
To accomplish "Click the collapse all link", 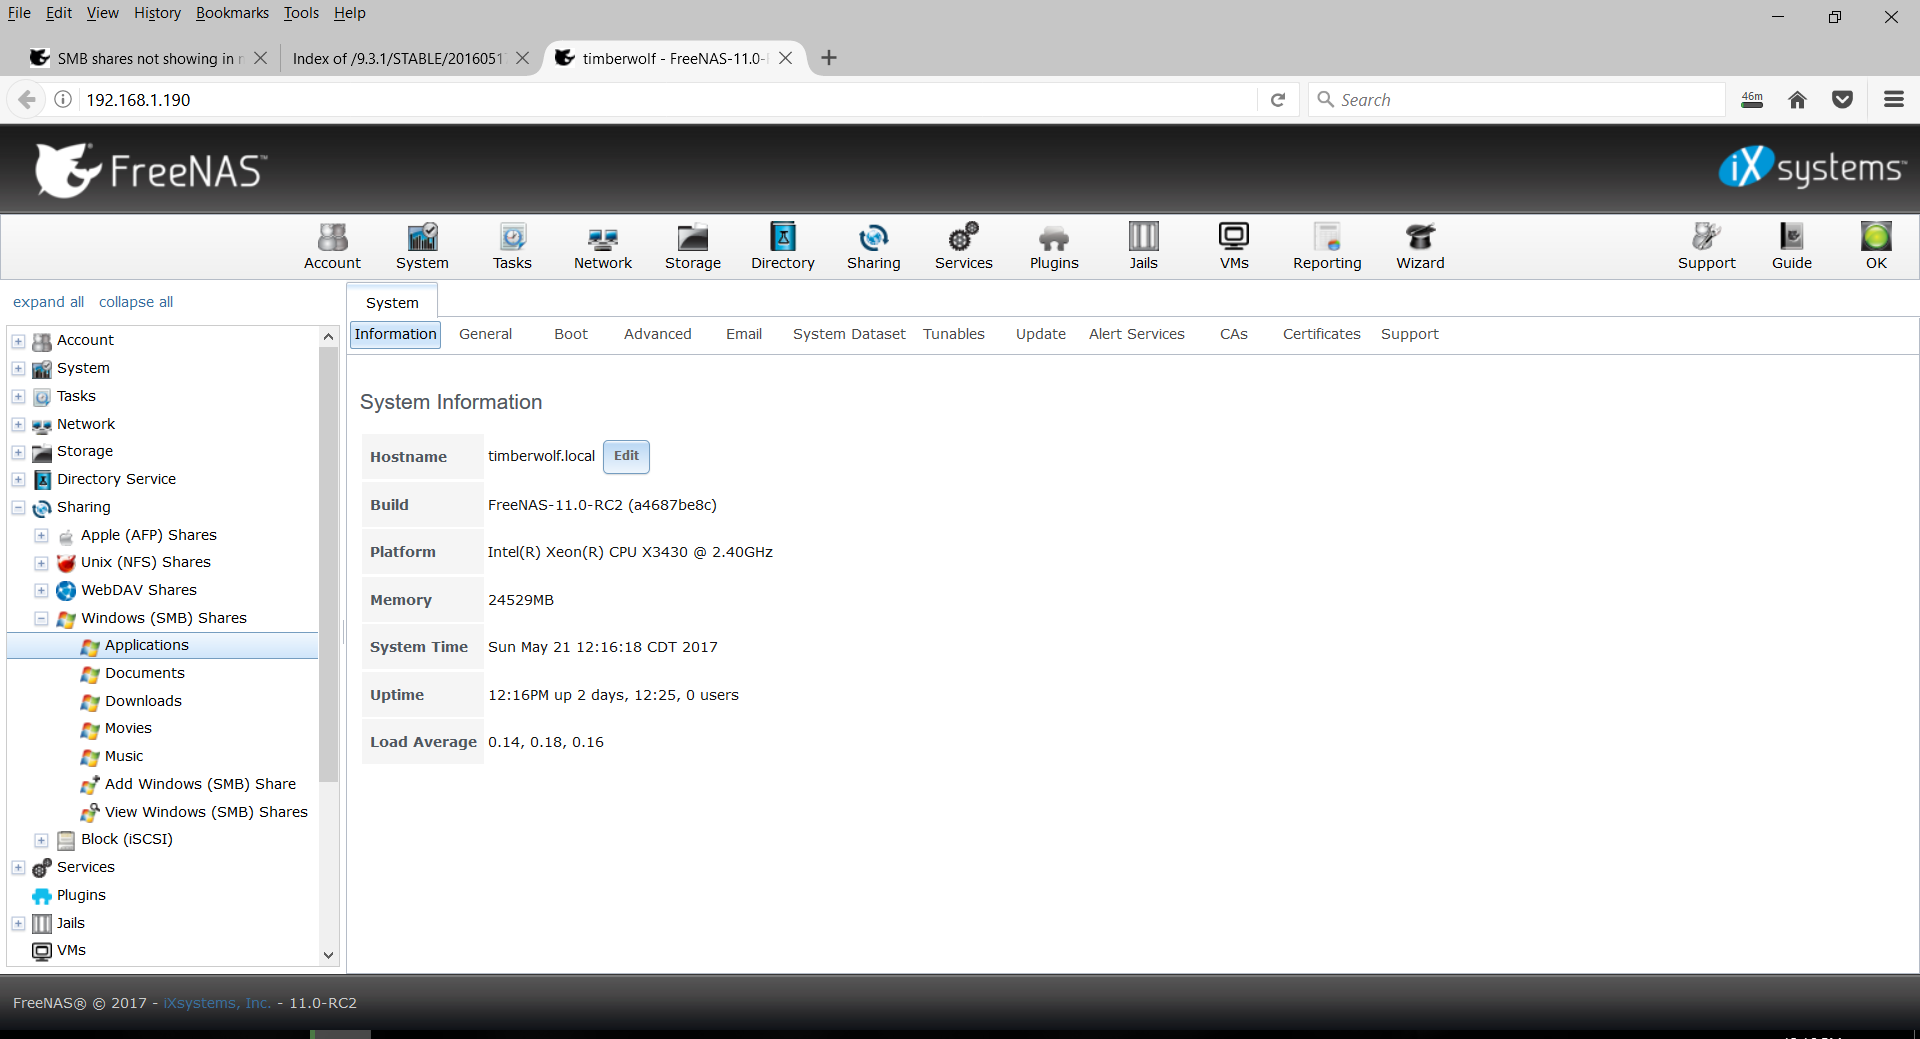I will pos(136,302).
